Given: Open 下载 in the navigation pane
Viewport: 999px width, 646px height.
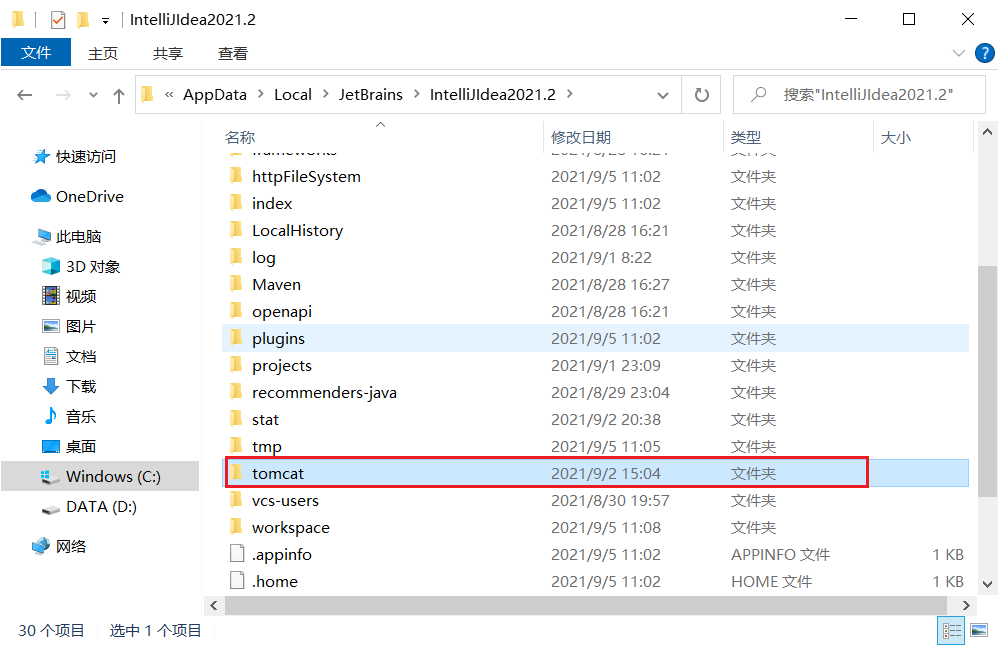Looking at the screenshot, I should tap(69, 386).
